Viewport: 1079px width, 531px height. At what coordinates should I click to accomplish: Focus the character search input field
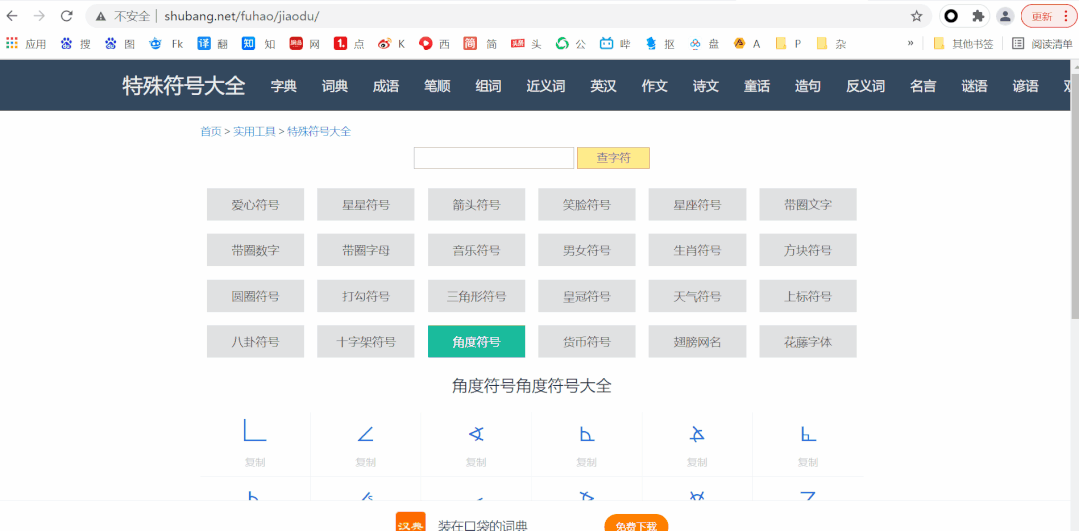[x=493, y=158]
